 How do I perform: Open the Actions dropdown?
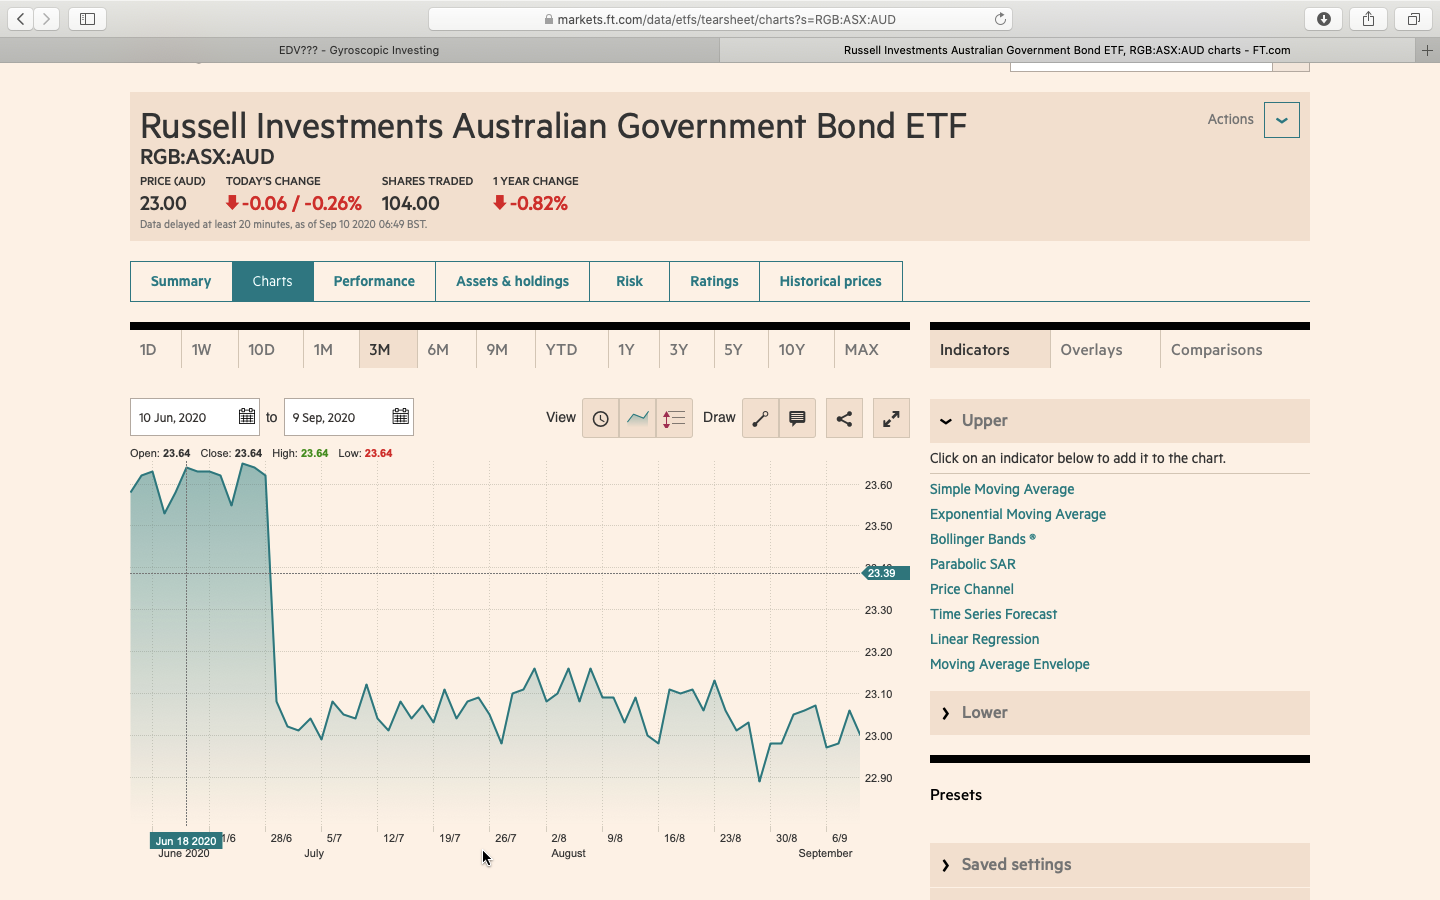pyautogui.click(x=1281, y=120)
